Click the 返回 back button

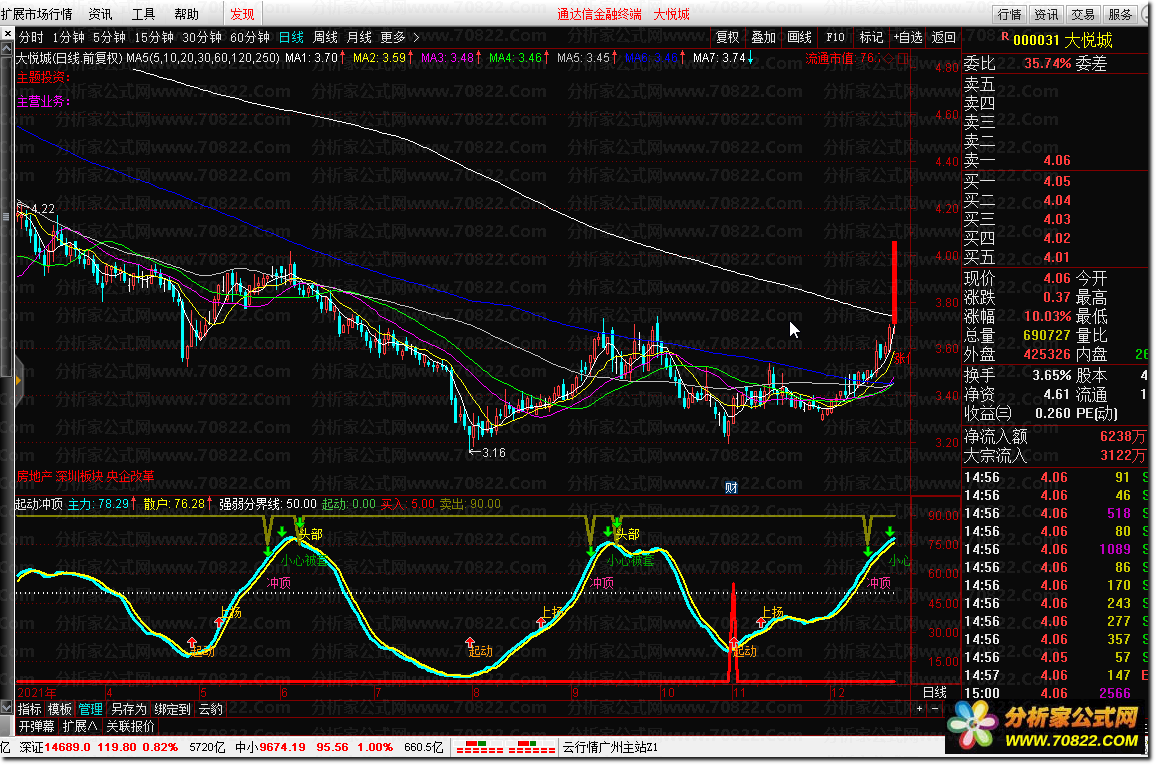944,37
